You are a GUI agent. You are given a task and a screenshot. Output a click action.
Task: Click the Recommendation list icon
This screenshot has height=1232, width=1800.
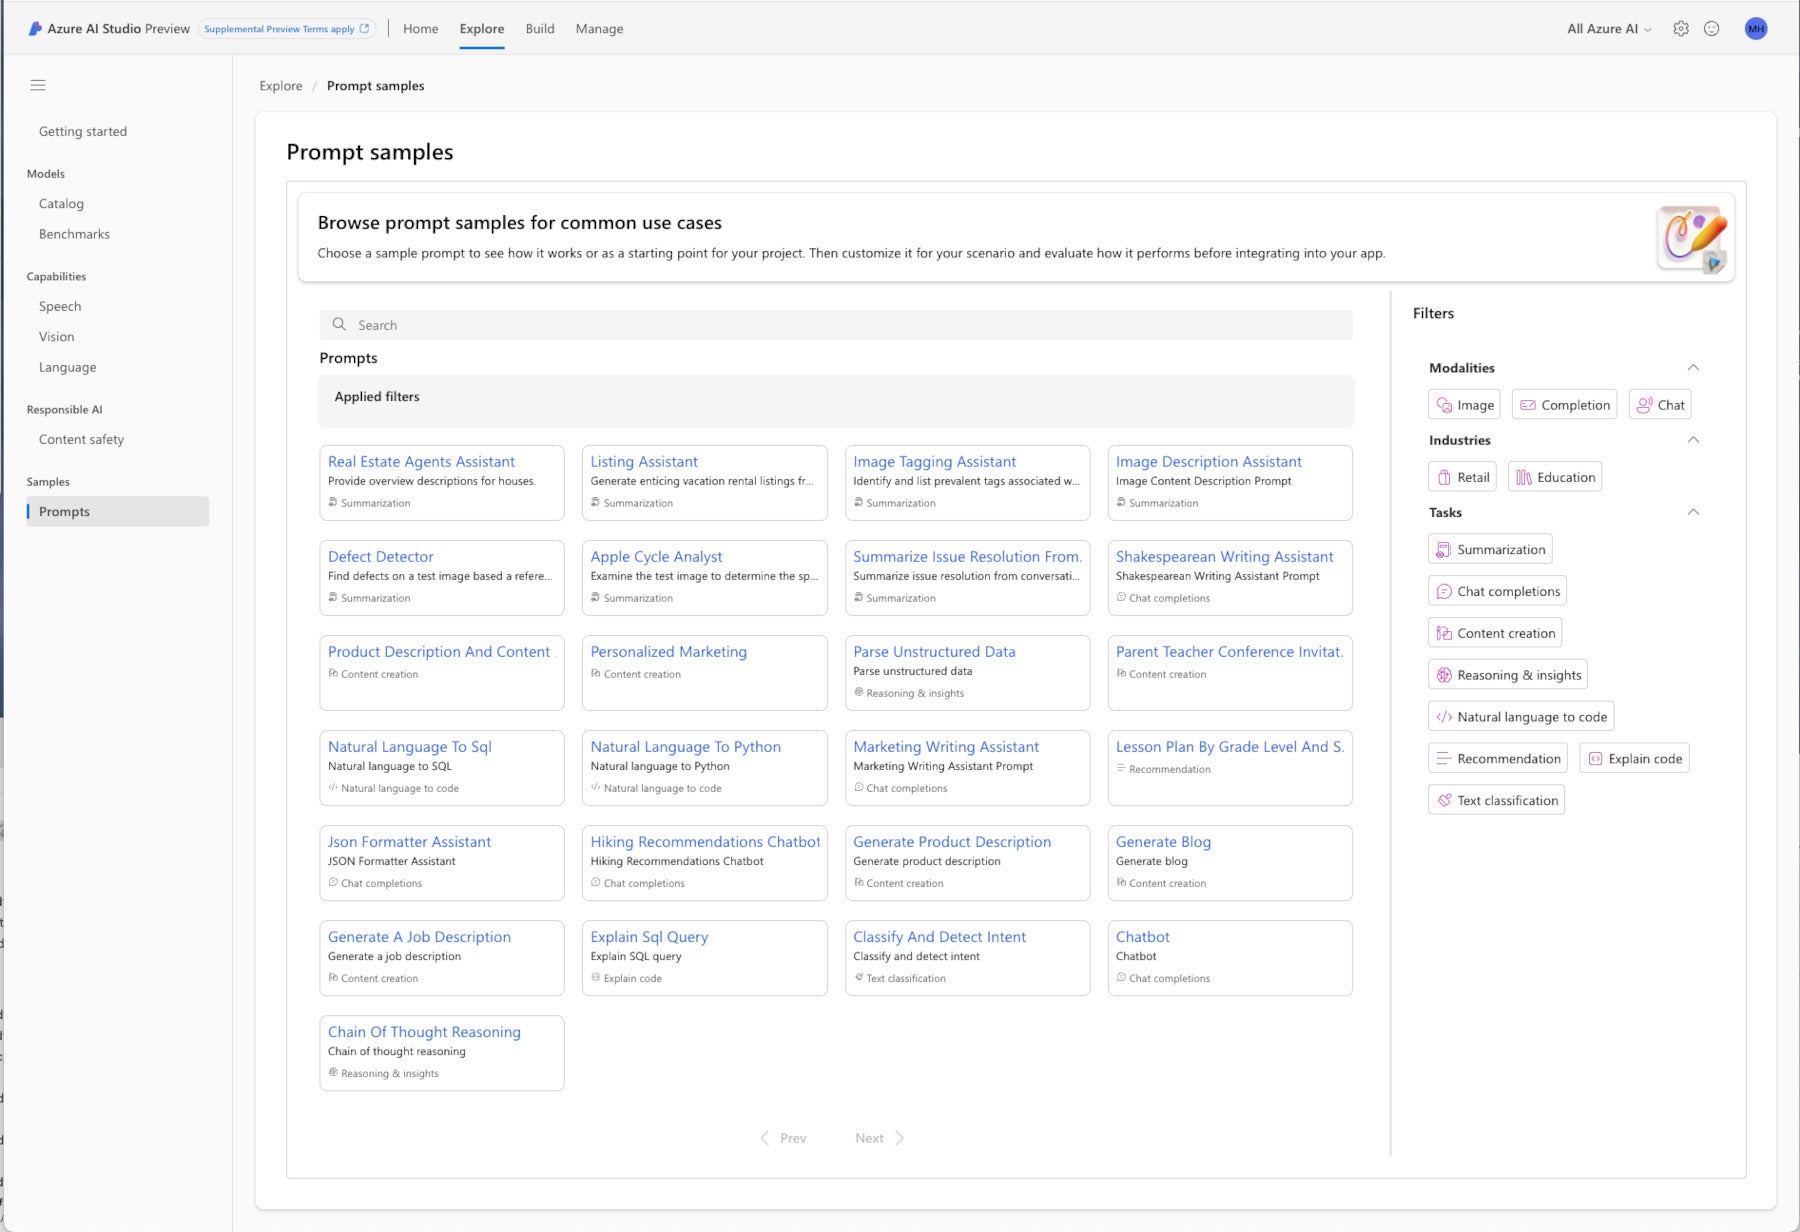coord(1444,759)
